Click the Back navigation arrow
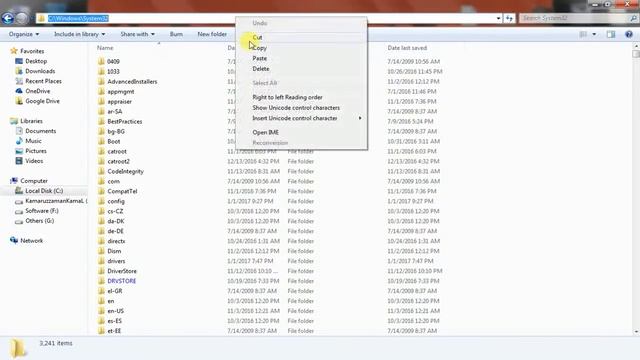Viewport: 640px width, 360px height. (x=8, y=18)
